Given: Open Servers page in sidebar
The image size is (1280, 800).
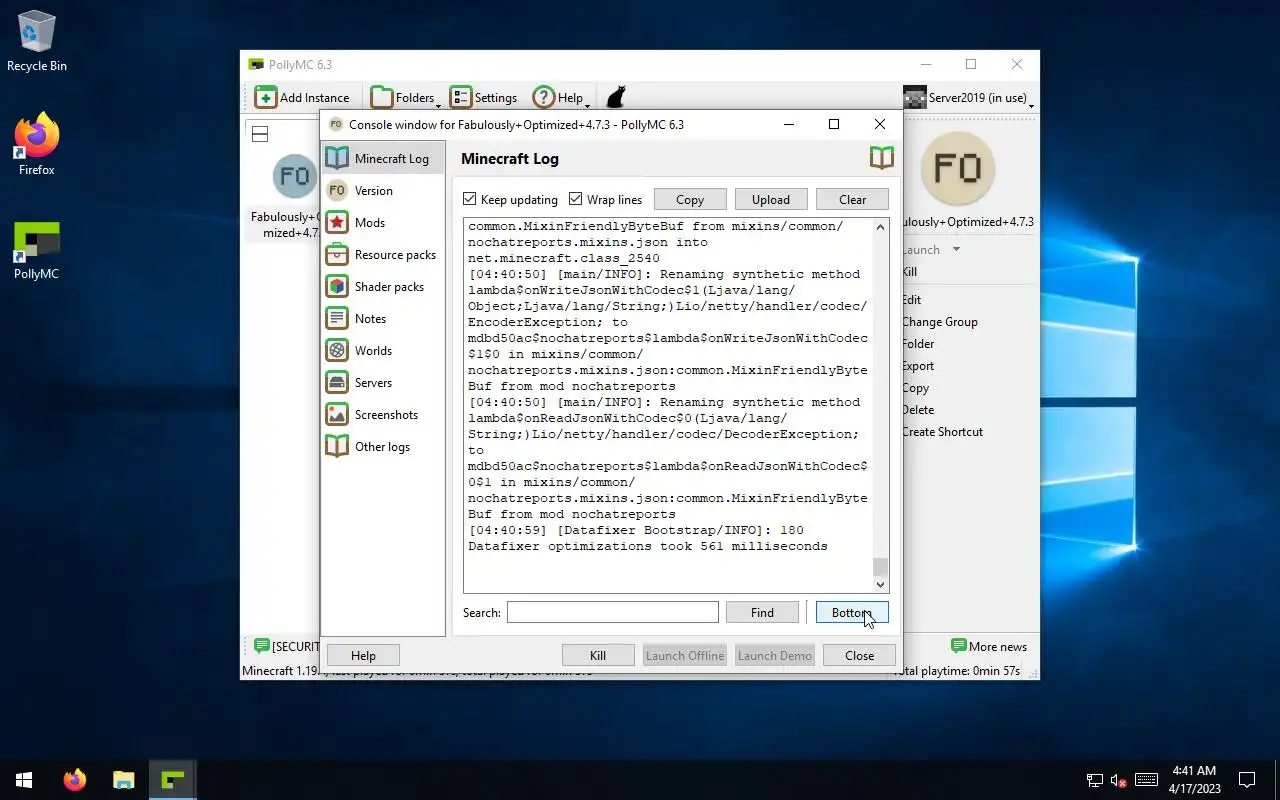Looking at the screenshot, I should 383,382.
